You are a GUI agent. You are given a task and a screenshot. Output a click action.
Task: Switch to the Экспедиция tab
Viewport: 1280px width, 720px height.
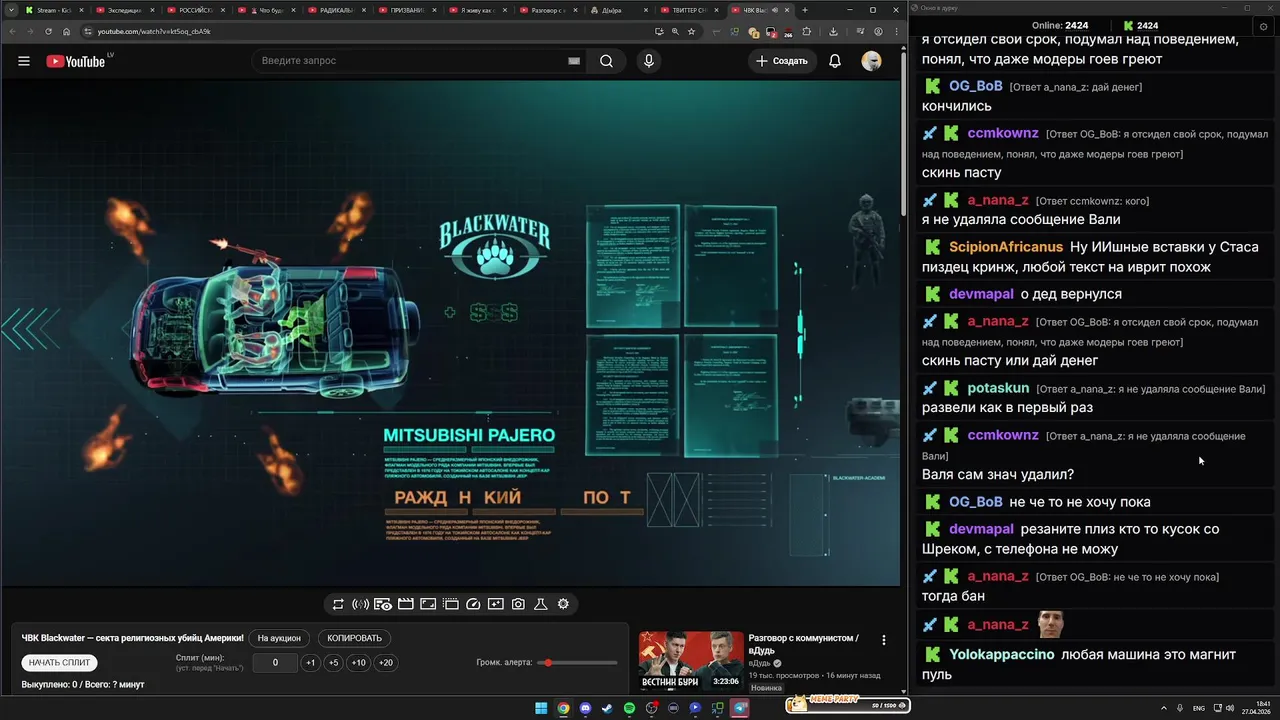pos(123,10)
